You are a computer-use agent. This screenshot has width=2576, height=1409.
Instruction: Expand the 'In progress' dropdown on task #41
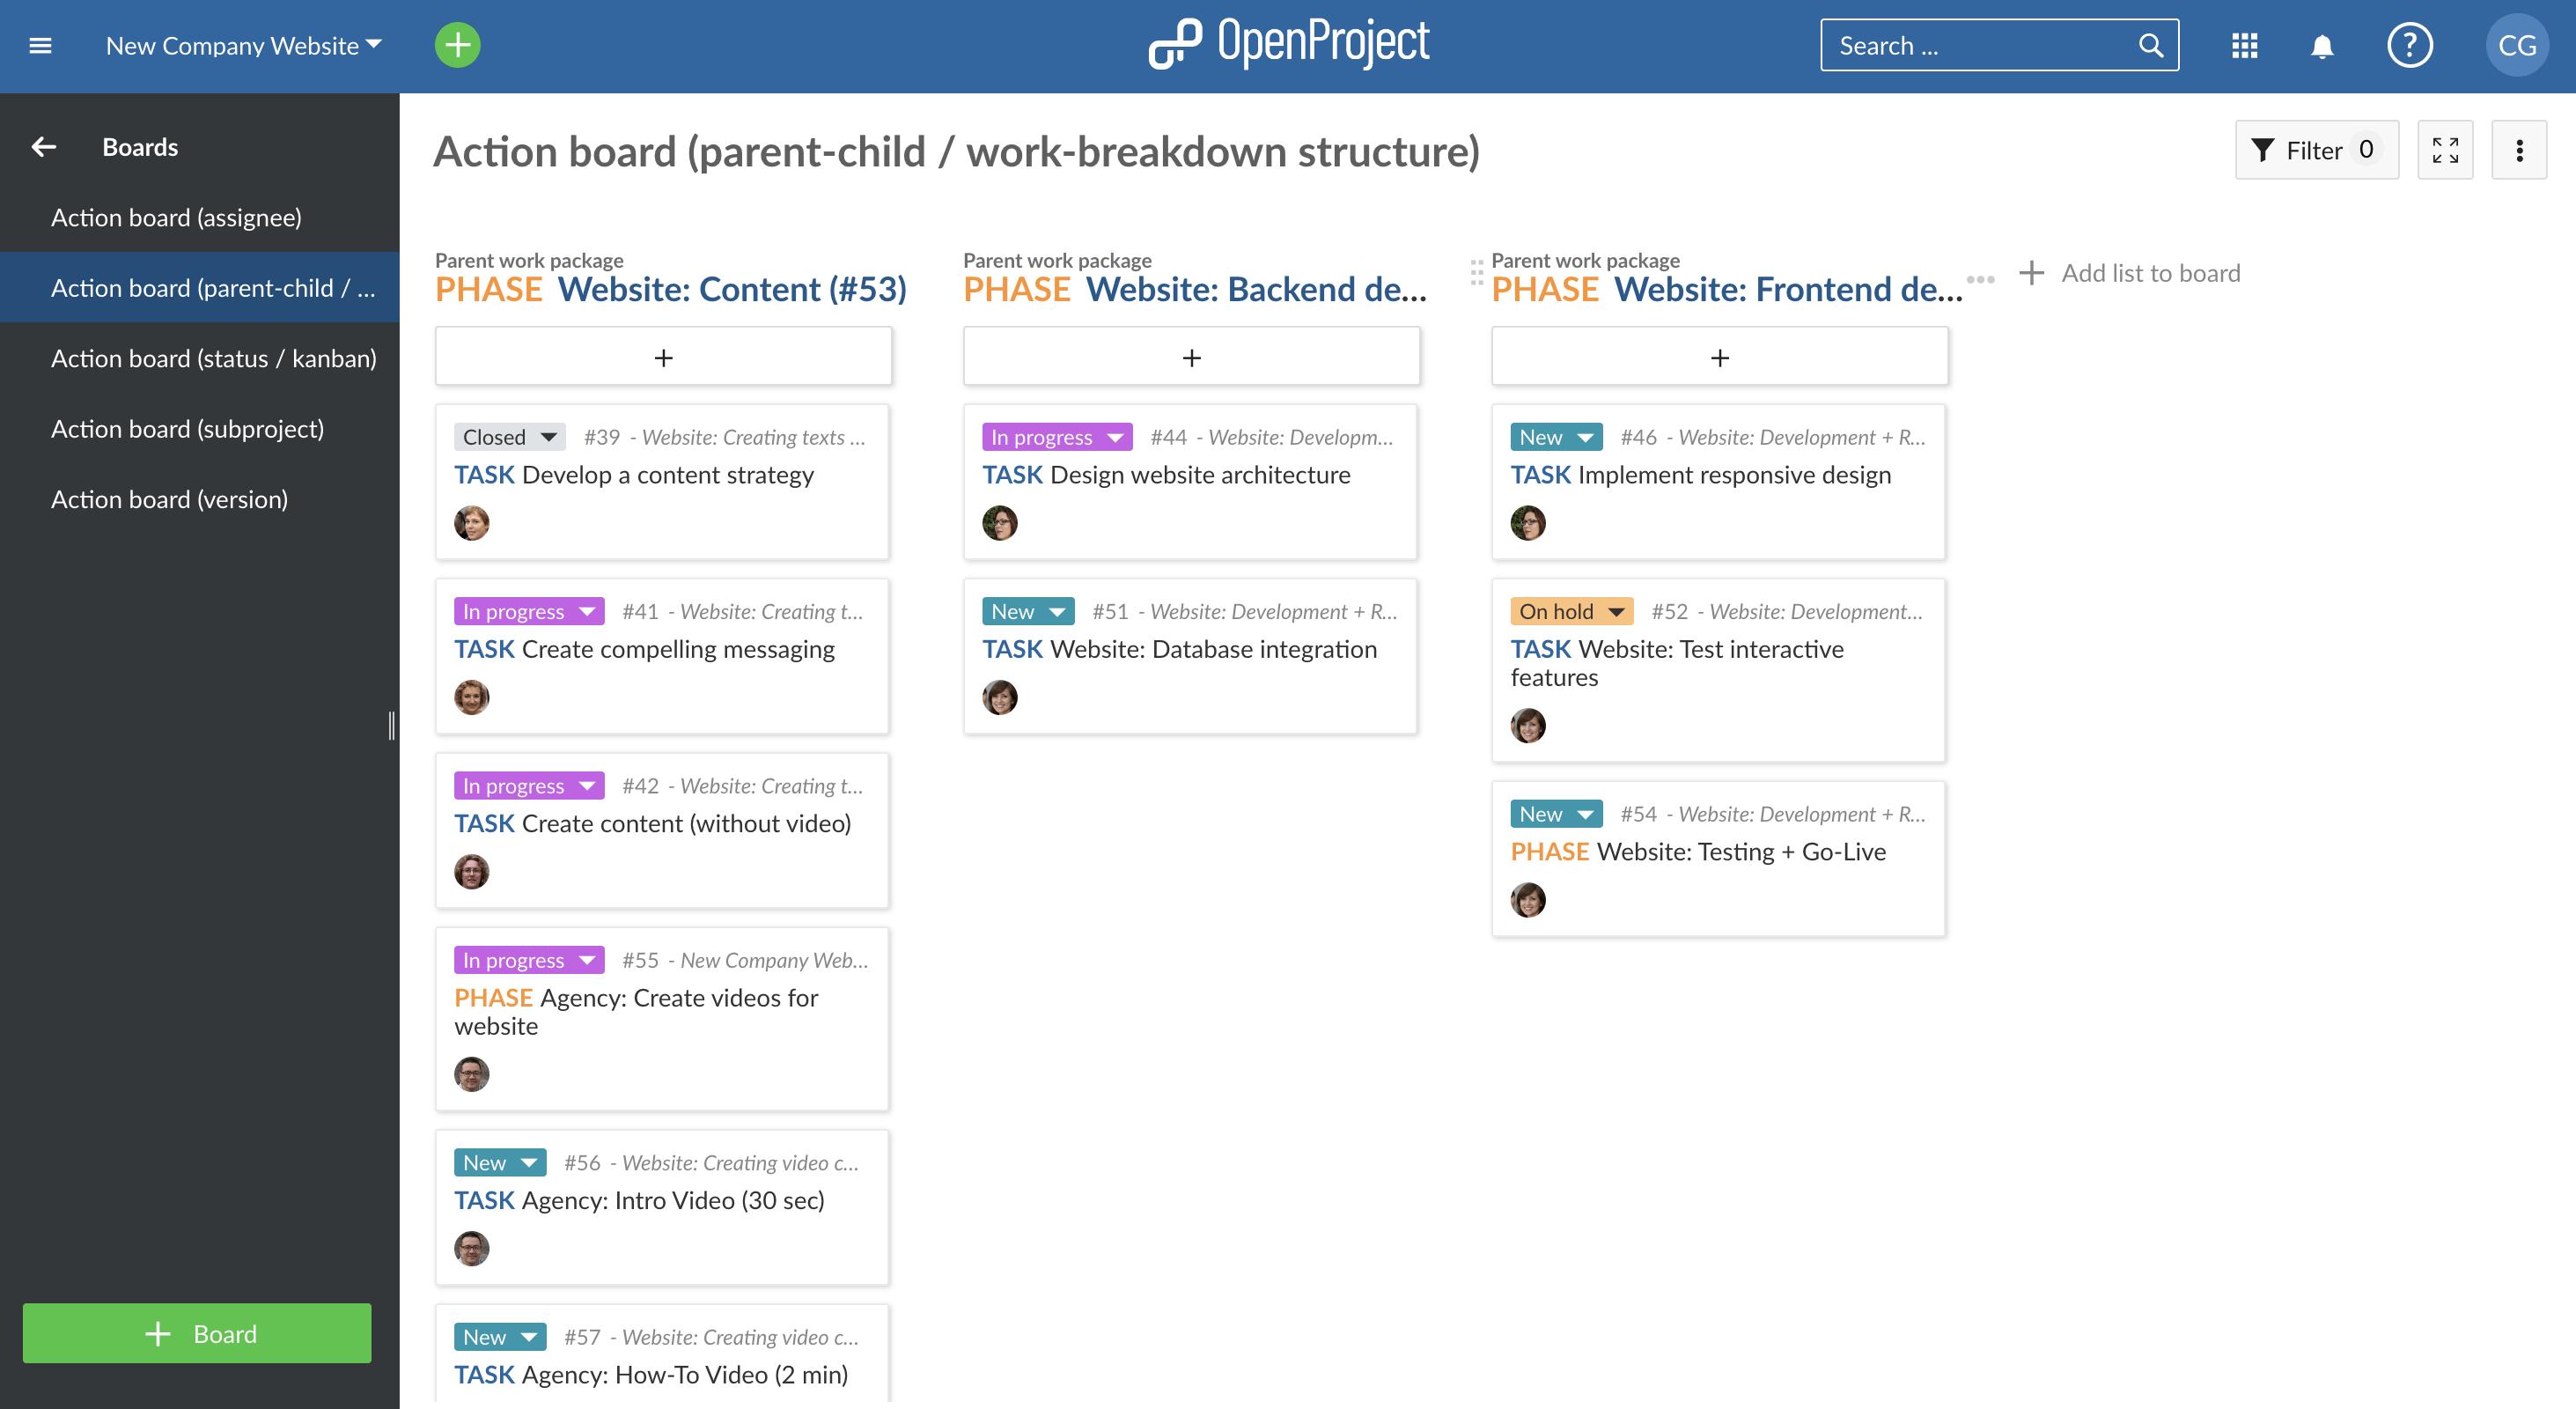(x=585, y=611)
